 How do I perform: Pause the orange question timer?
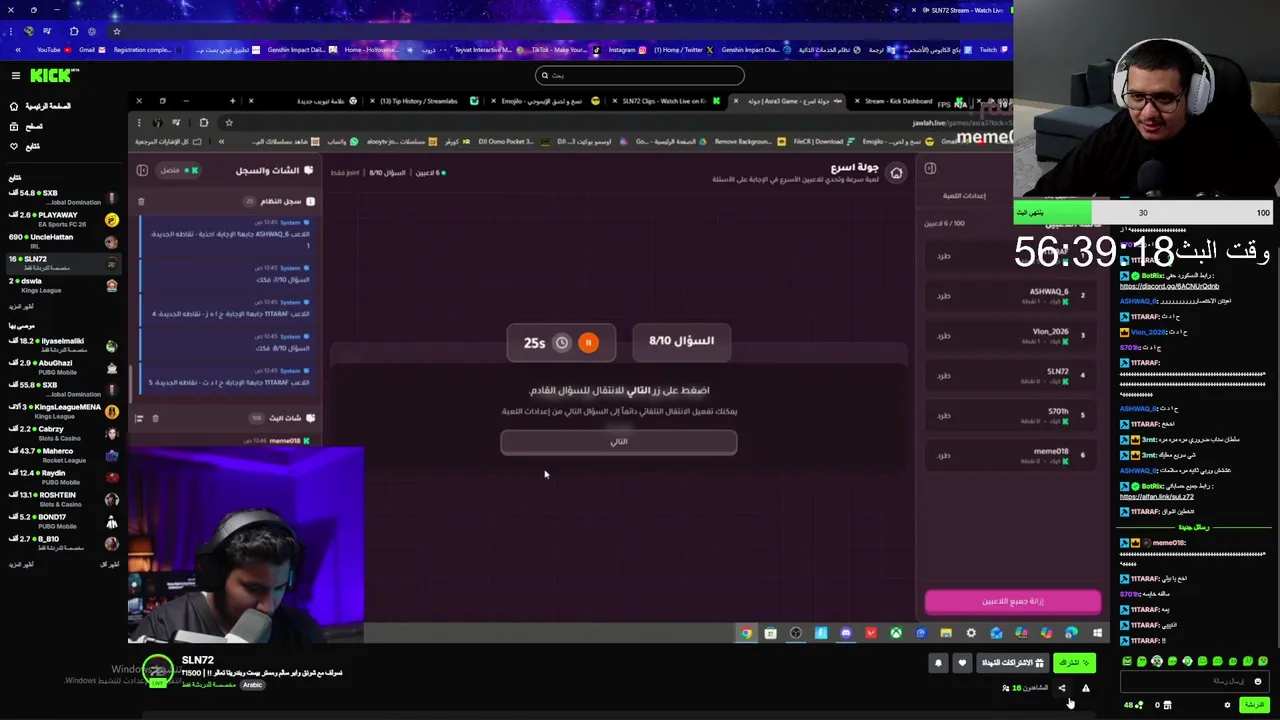point(588,343)
